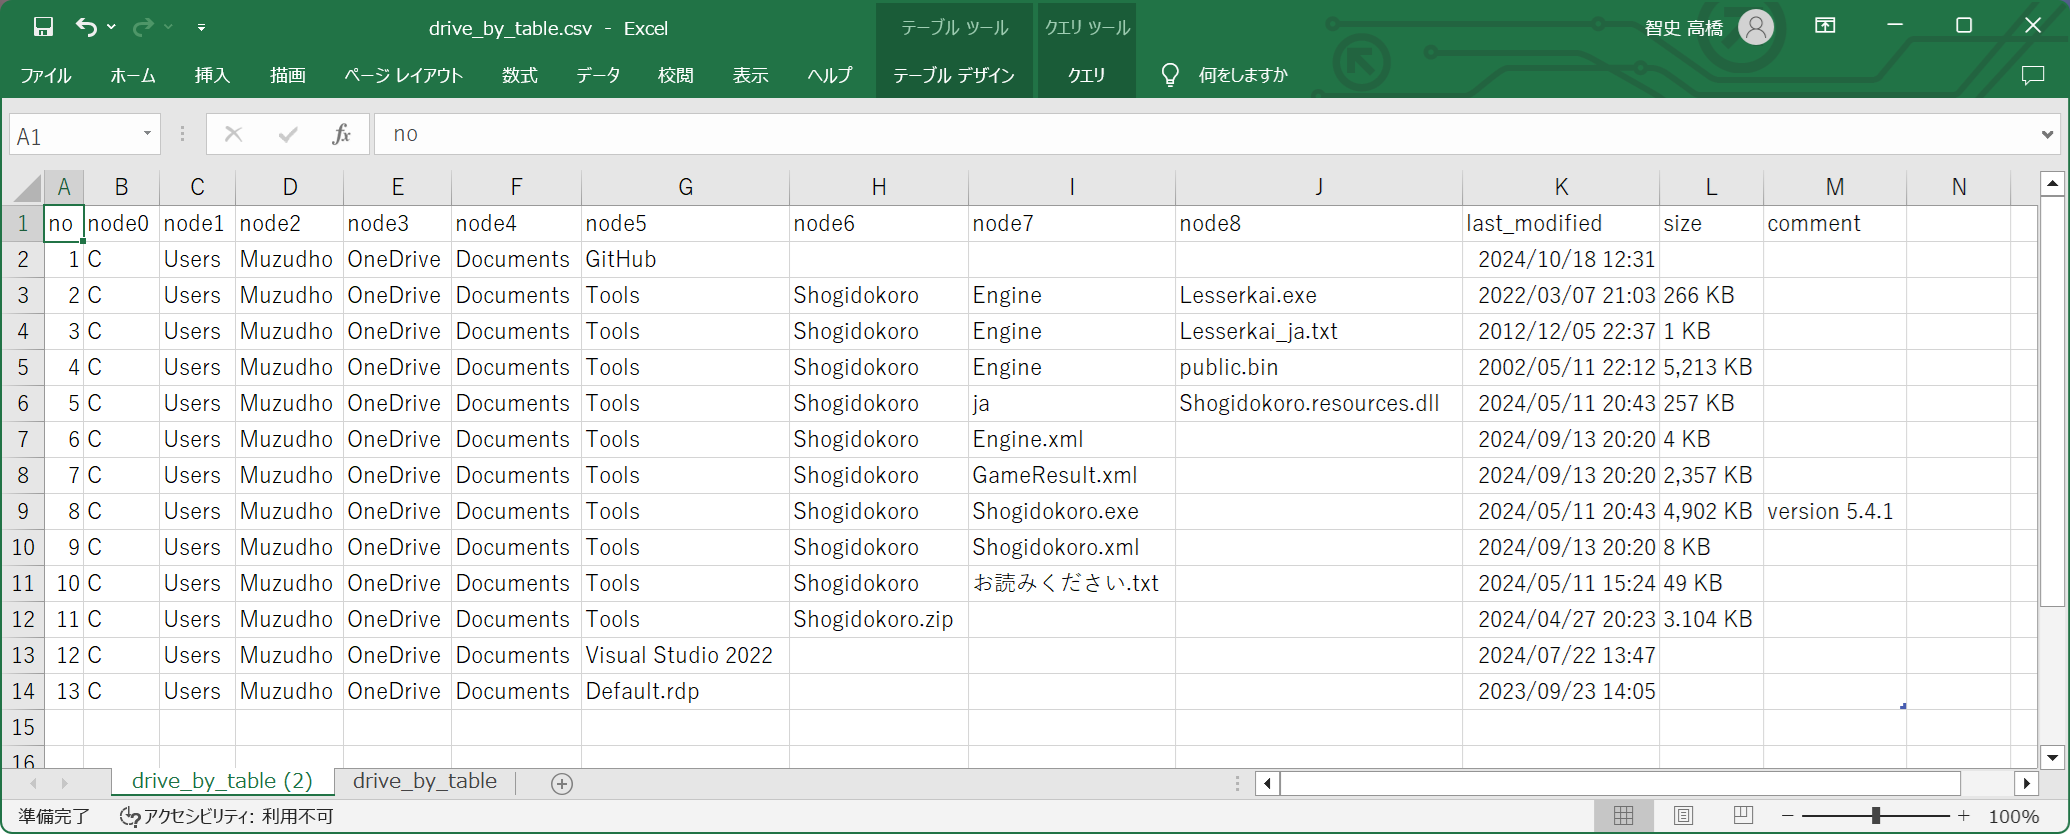The width and height of the screenshot is (2070, 834).
Task: Click the zoom in plus button
Action: click(1964, 816)
